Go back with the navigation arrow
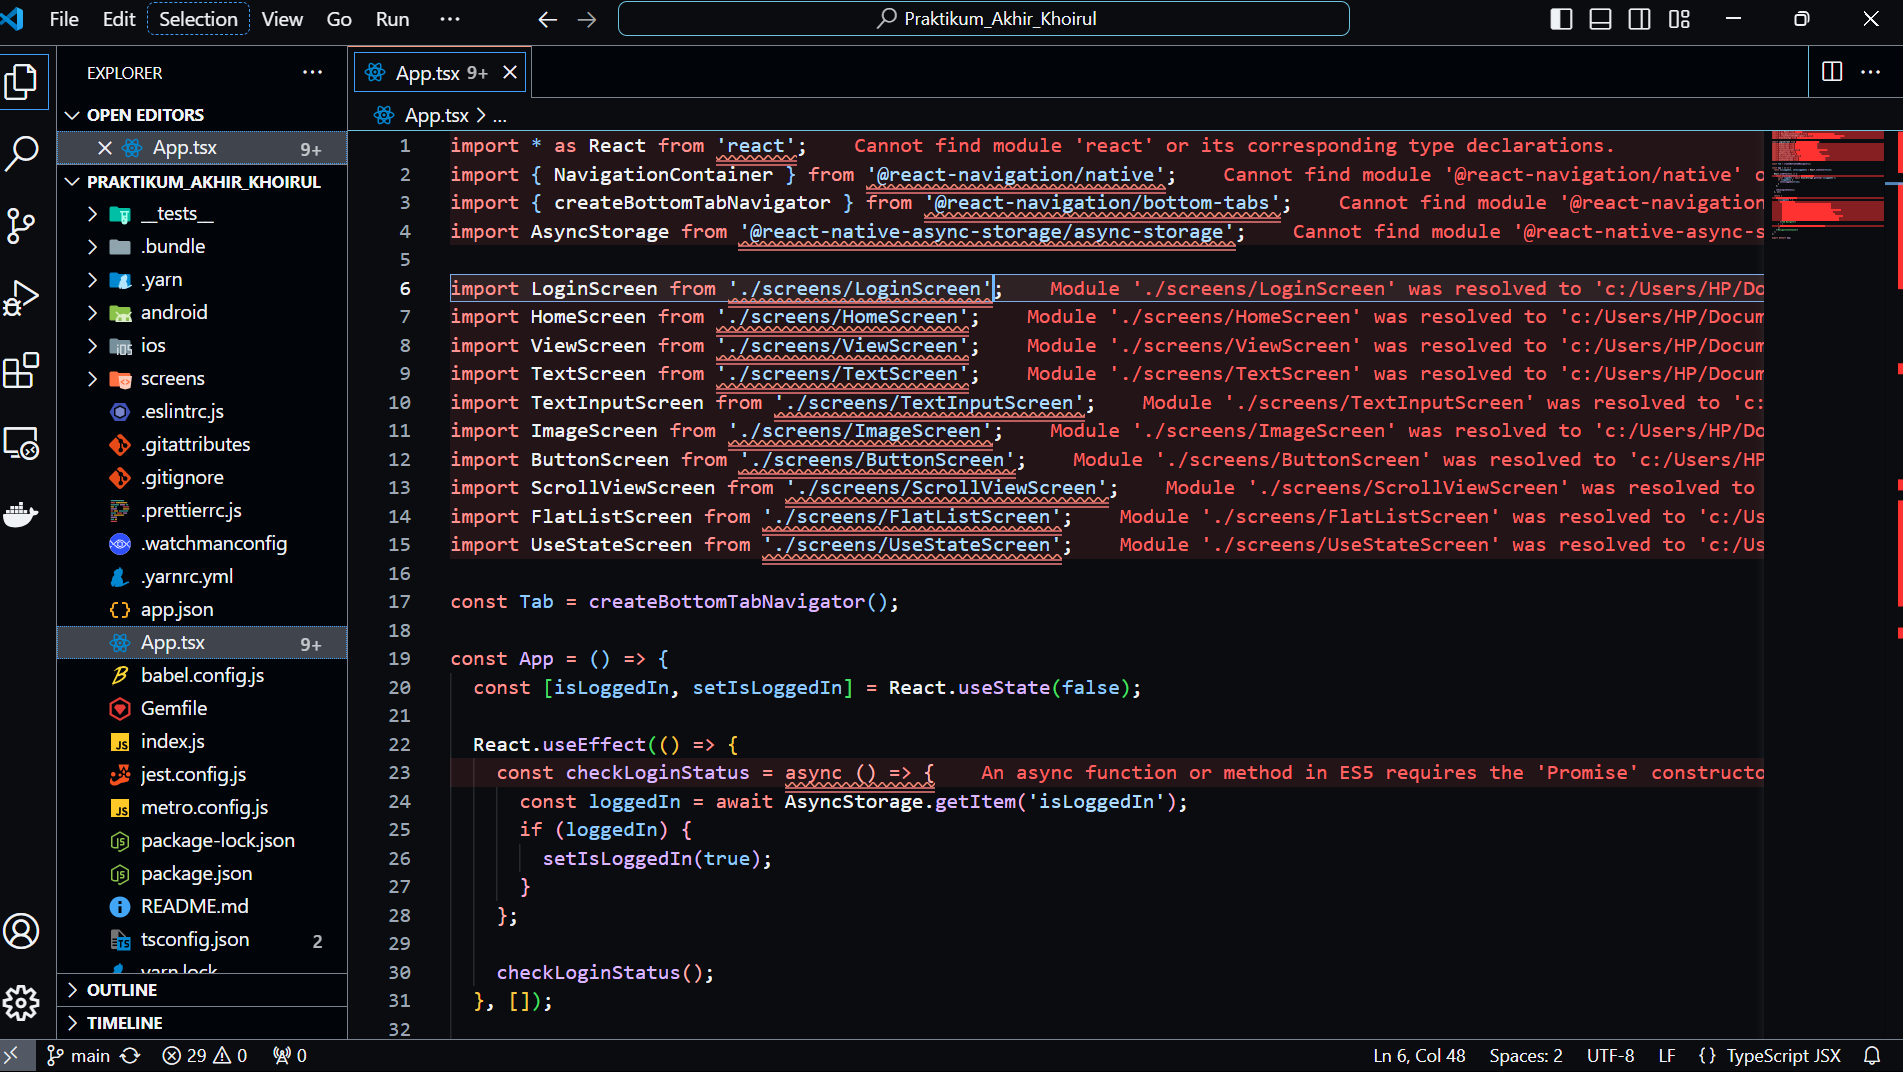The image size is (1903, 1072). click(x=547, y=19)
